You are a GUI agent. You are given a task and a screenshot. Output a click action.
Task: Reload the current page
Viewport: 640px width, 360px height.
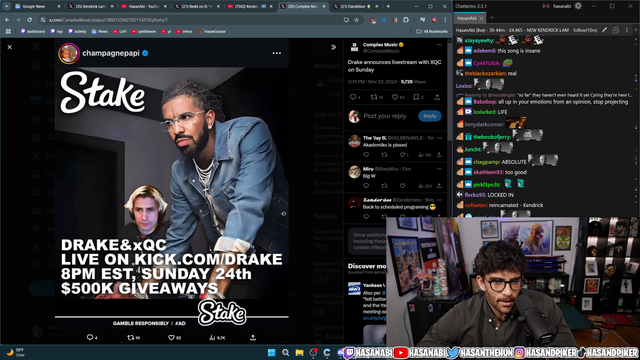[x=29, y=20]
